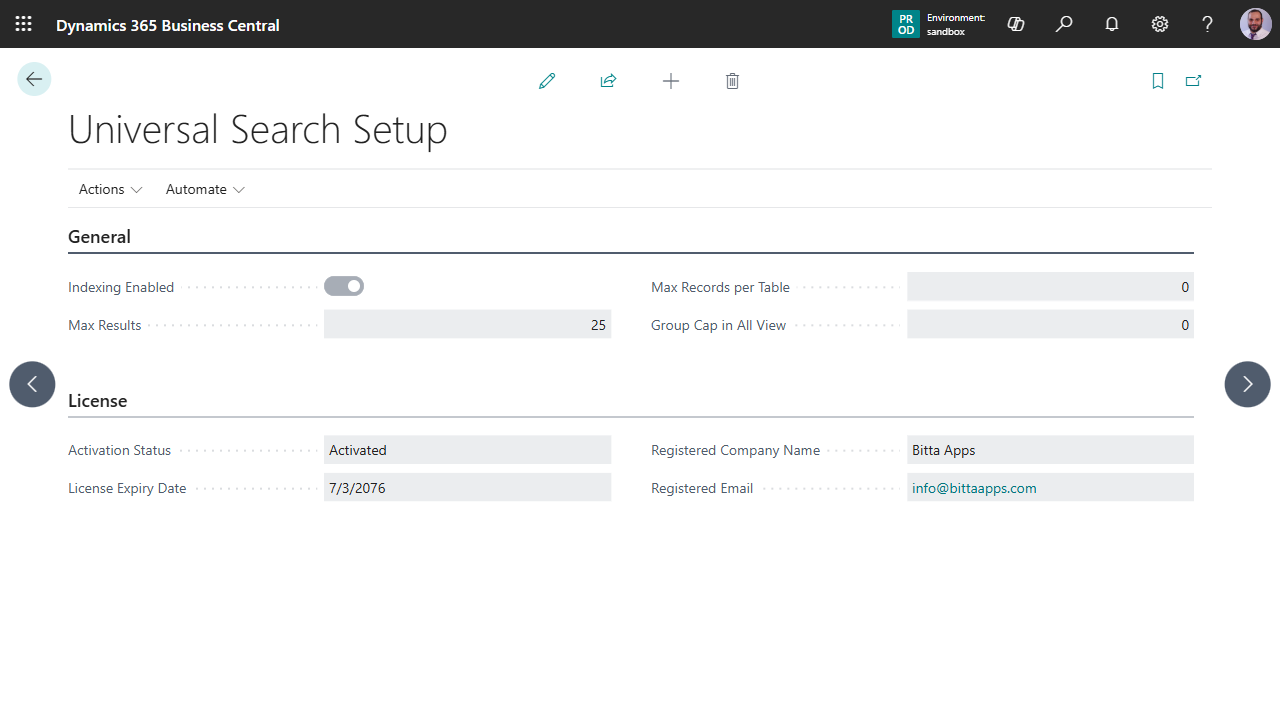Click the PROD environment badge
The width and height of the screenshot is (1280, 720).
pos(905,24)
